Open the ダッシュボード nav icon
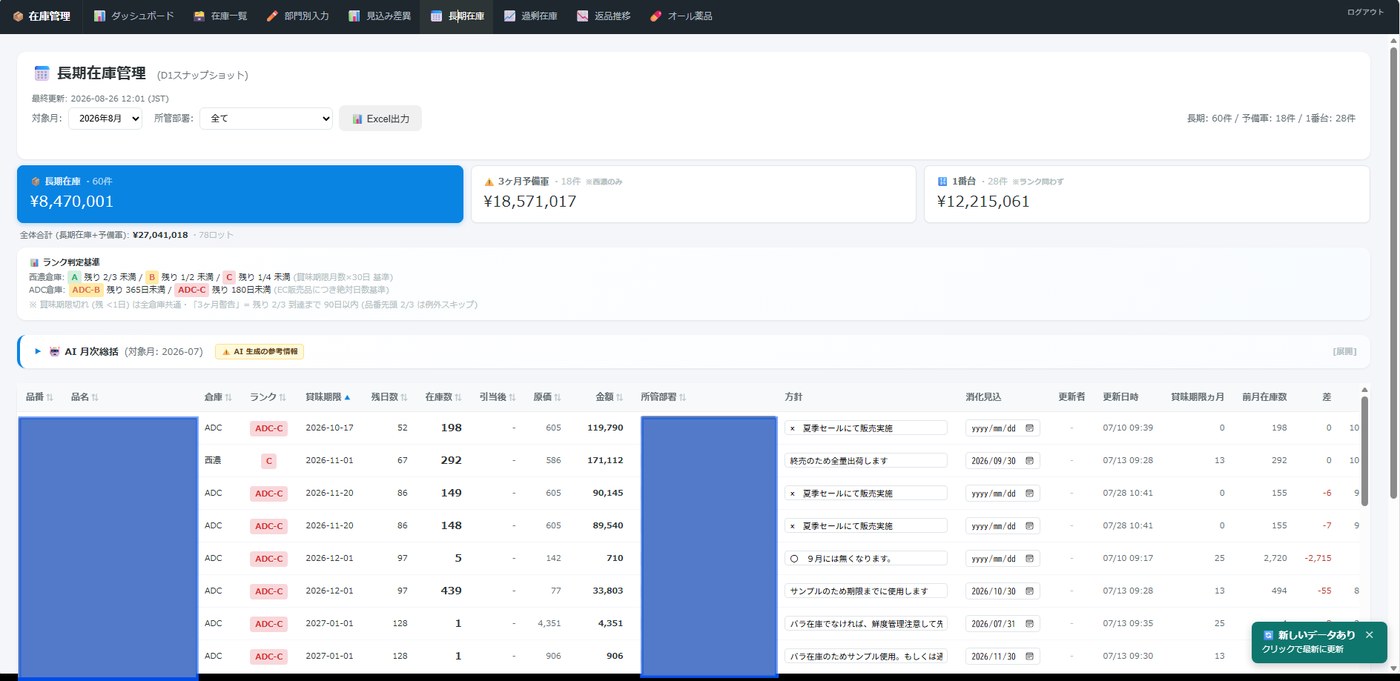Viewport: 1400px width, 681px height. (x=99, y=16)
